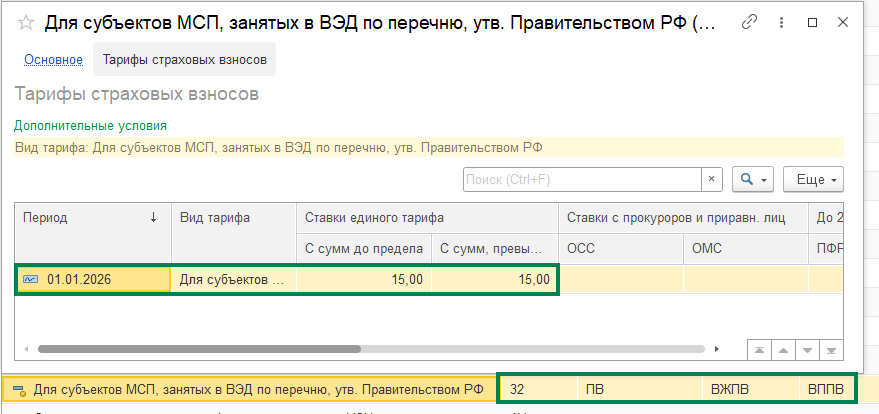Move down one row with down arrow
879x414 pixels.
click(x=806, y=349)
